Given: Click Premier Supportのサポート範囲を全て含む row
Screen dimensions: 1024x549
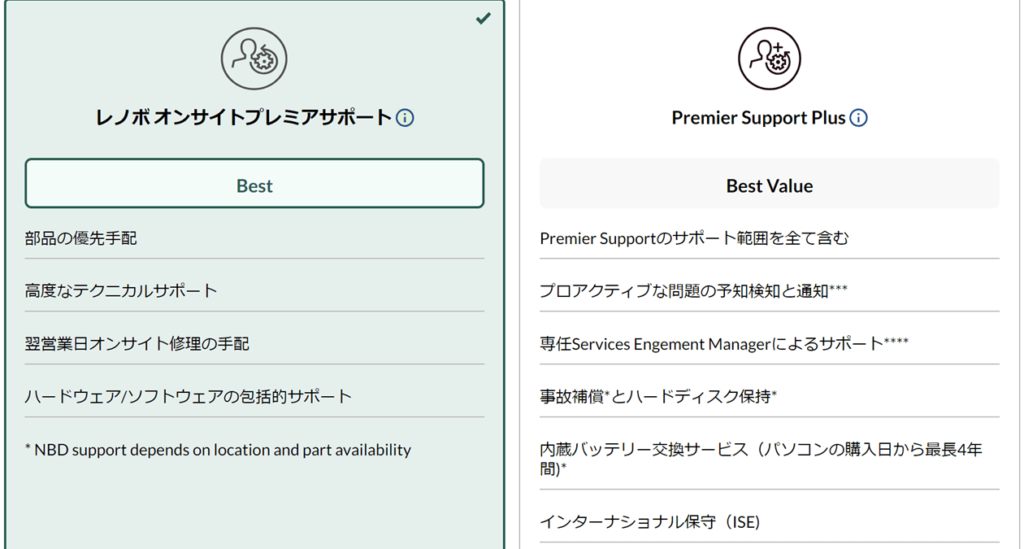Looking at the screenshot, I should (769, 238).
